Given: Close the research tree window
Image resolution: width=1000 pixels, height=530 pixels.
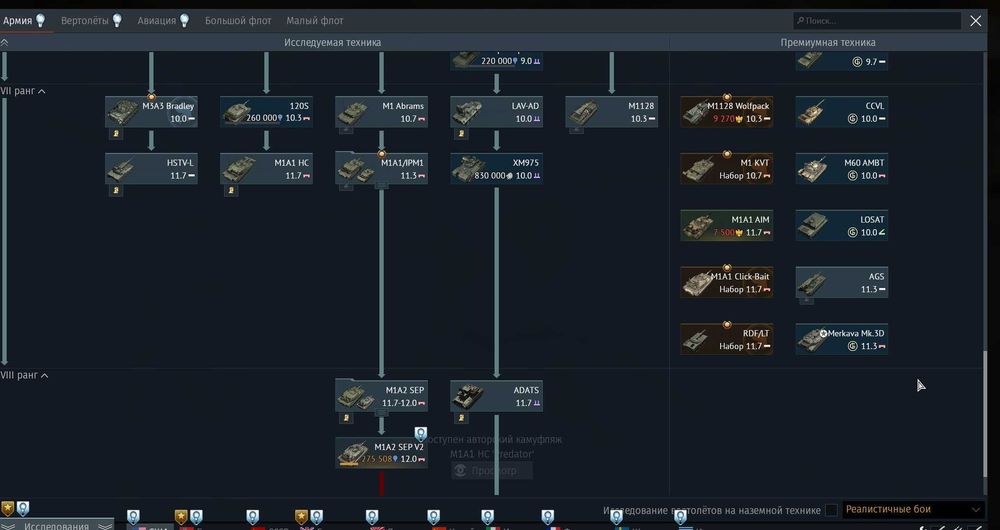Looking at the screenshot, I should (x=976, y=21).
